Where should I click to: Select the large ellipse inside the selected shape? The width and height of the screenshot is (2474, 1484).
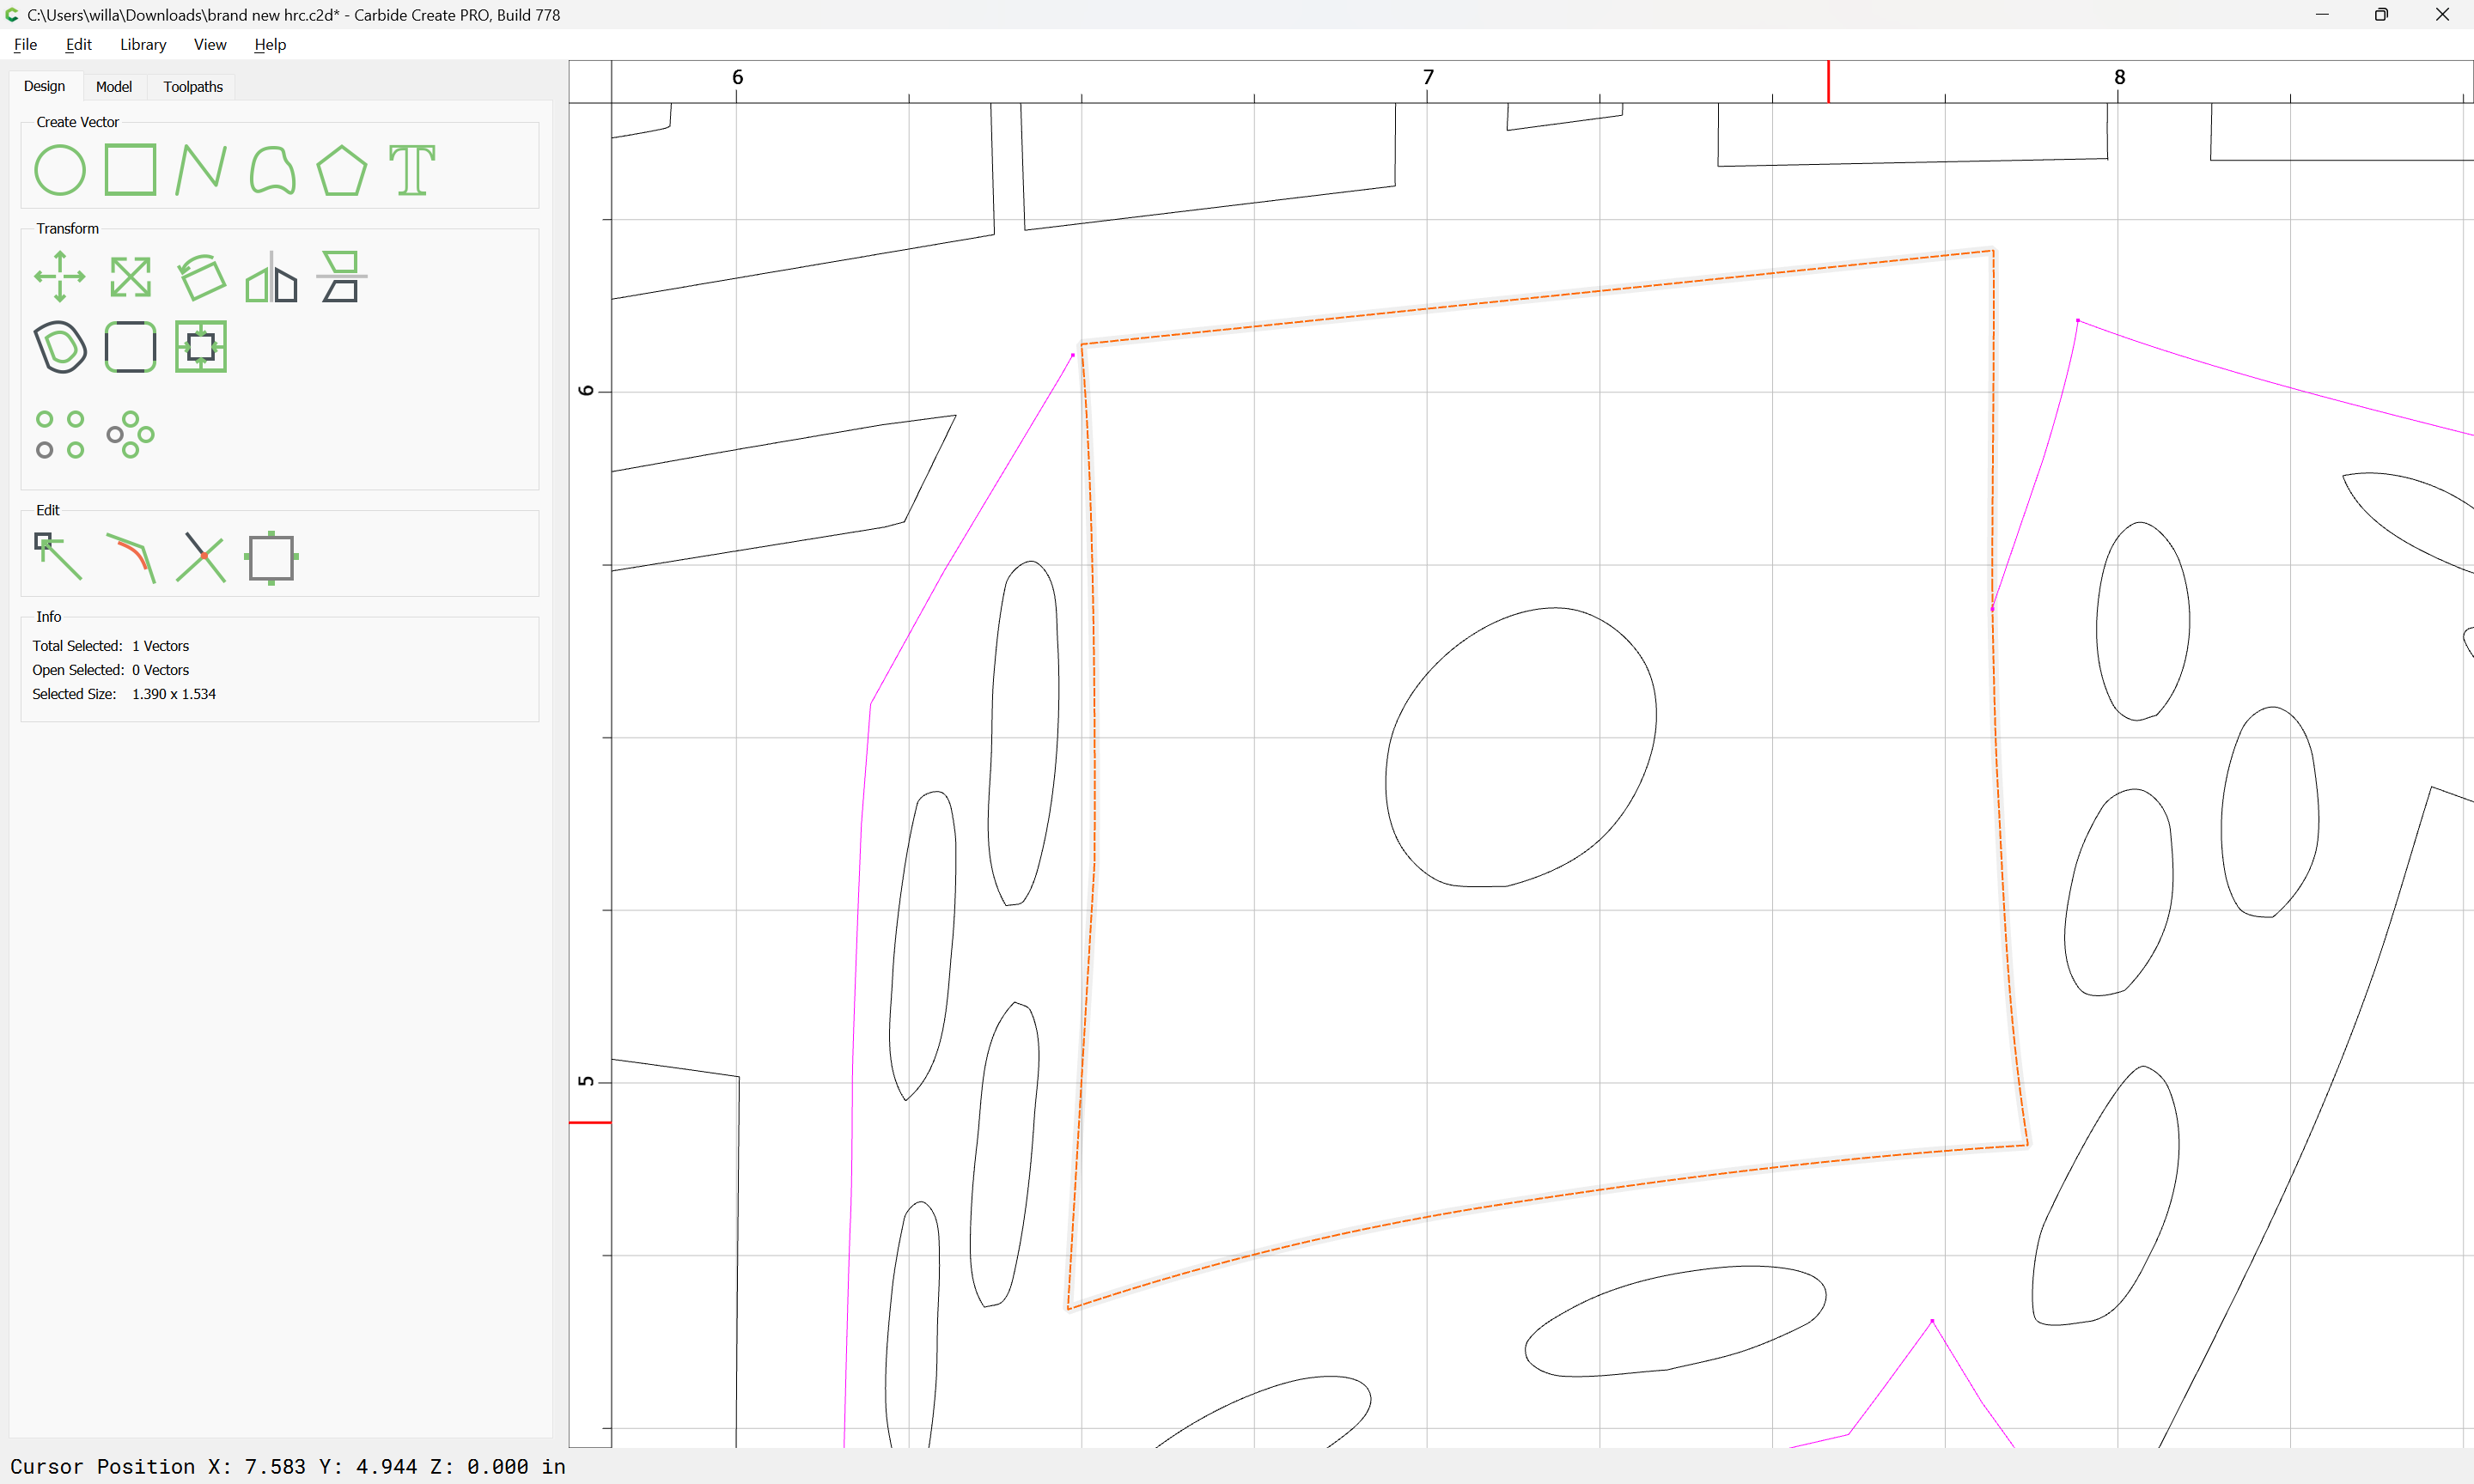[x=1521, y=747]
